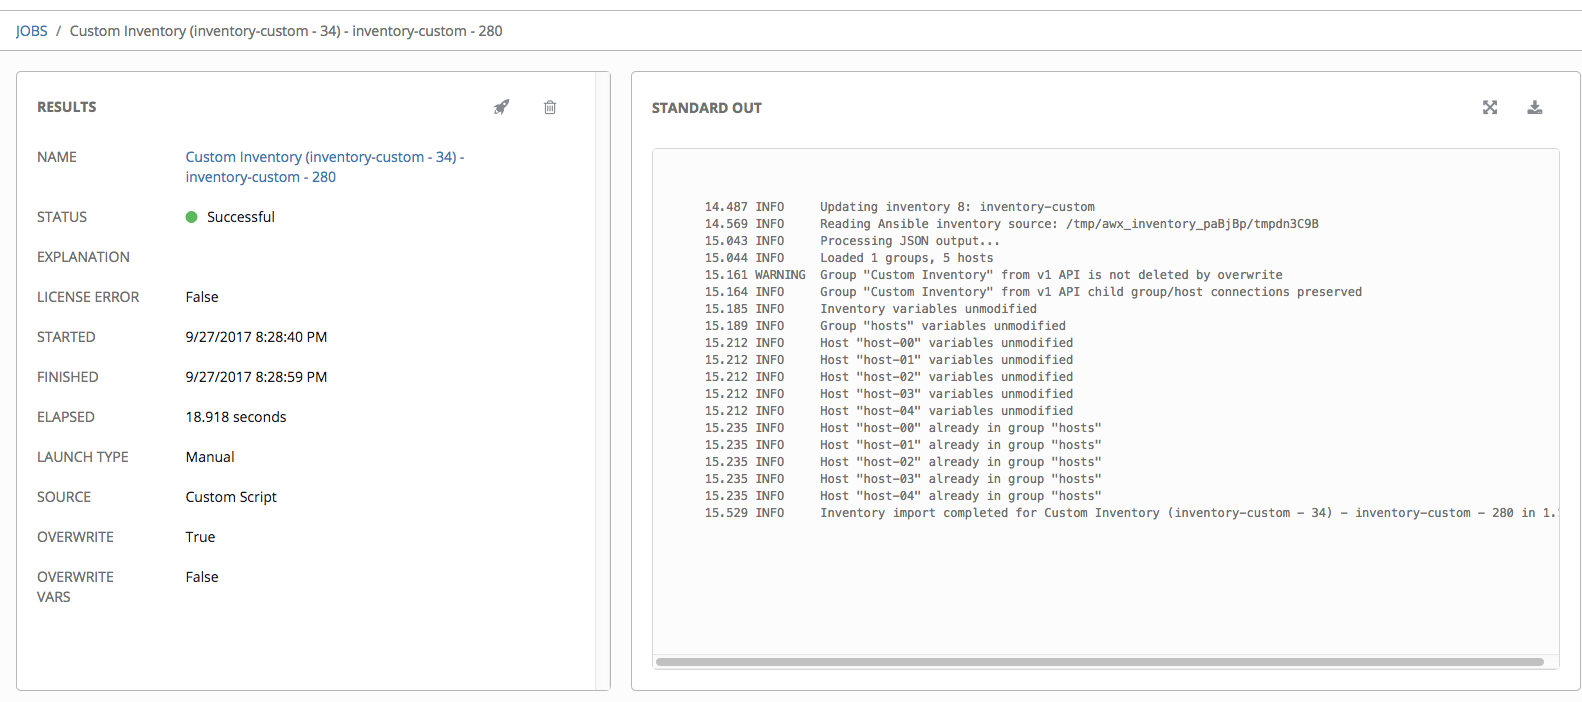Image resolution: width=1582 pixels, height=702 pixels.
Task: Delete this job using the trash icon
Action: pyautogui.click(x=550, y=107)
